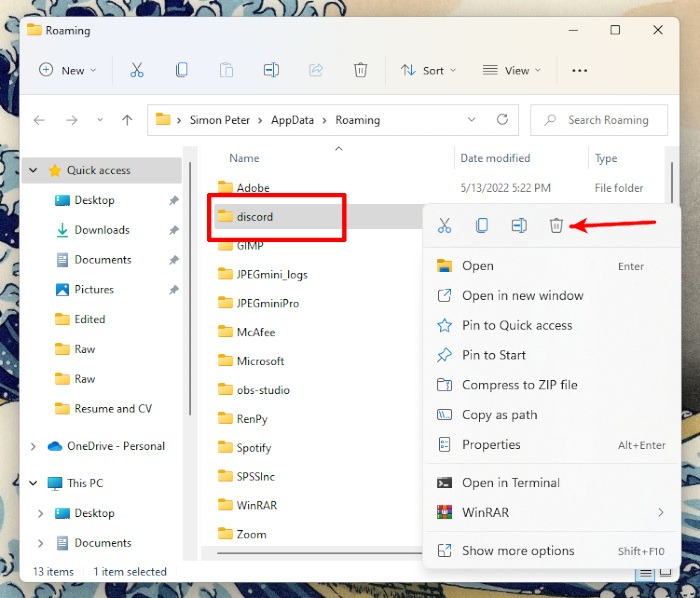The width and height of the screenshot is (700, 598).
Task: Refresh the Roaming folder view
Action: (x=502, y=119)
